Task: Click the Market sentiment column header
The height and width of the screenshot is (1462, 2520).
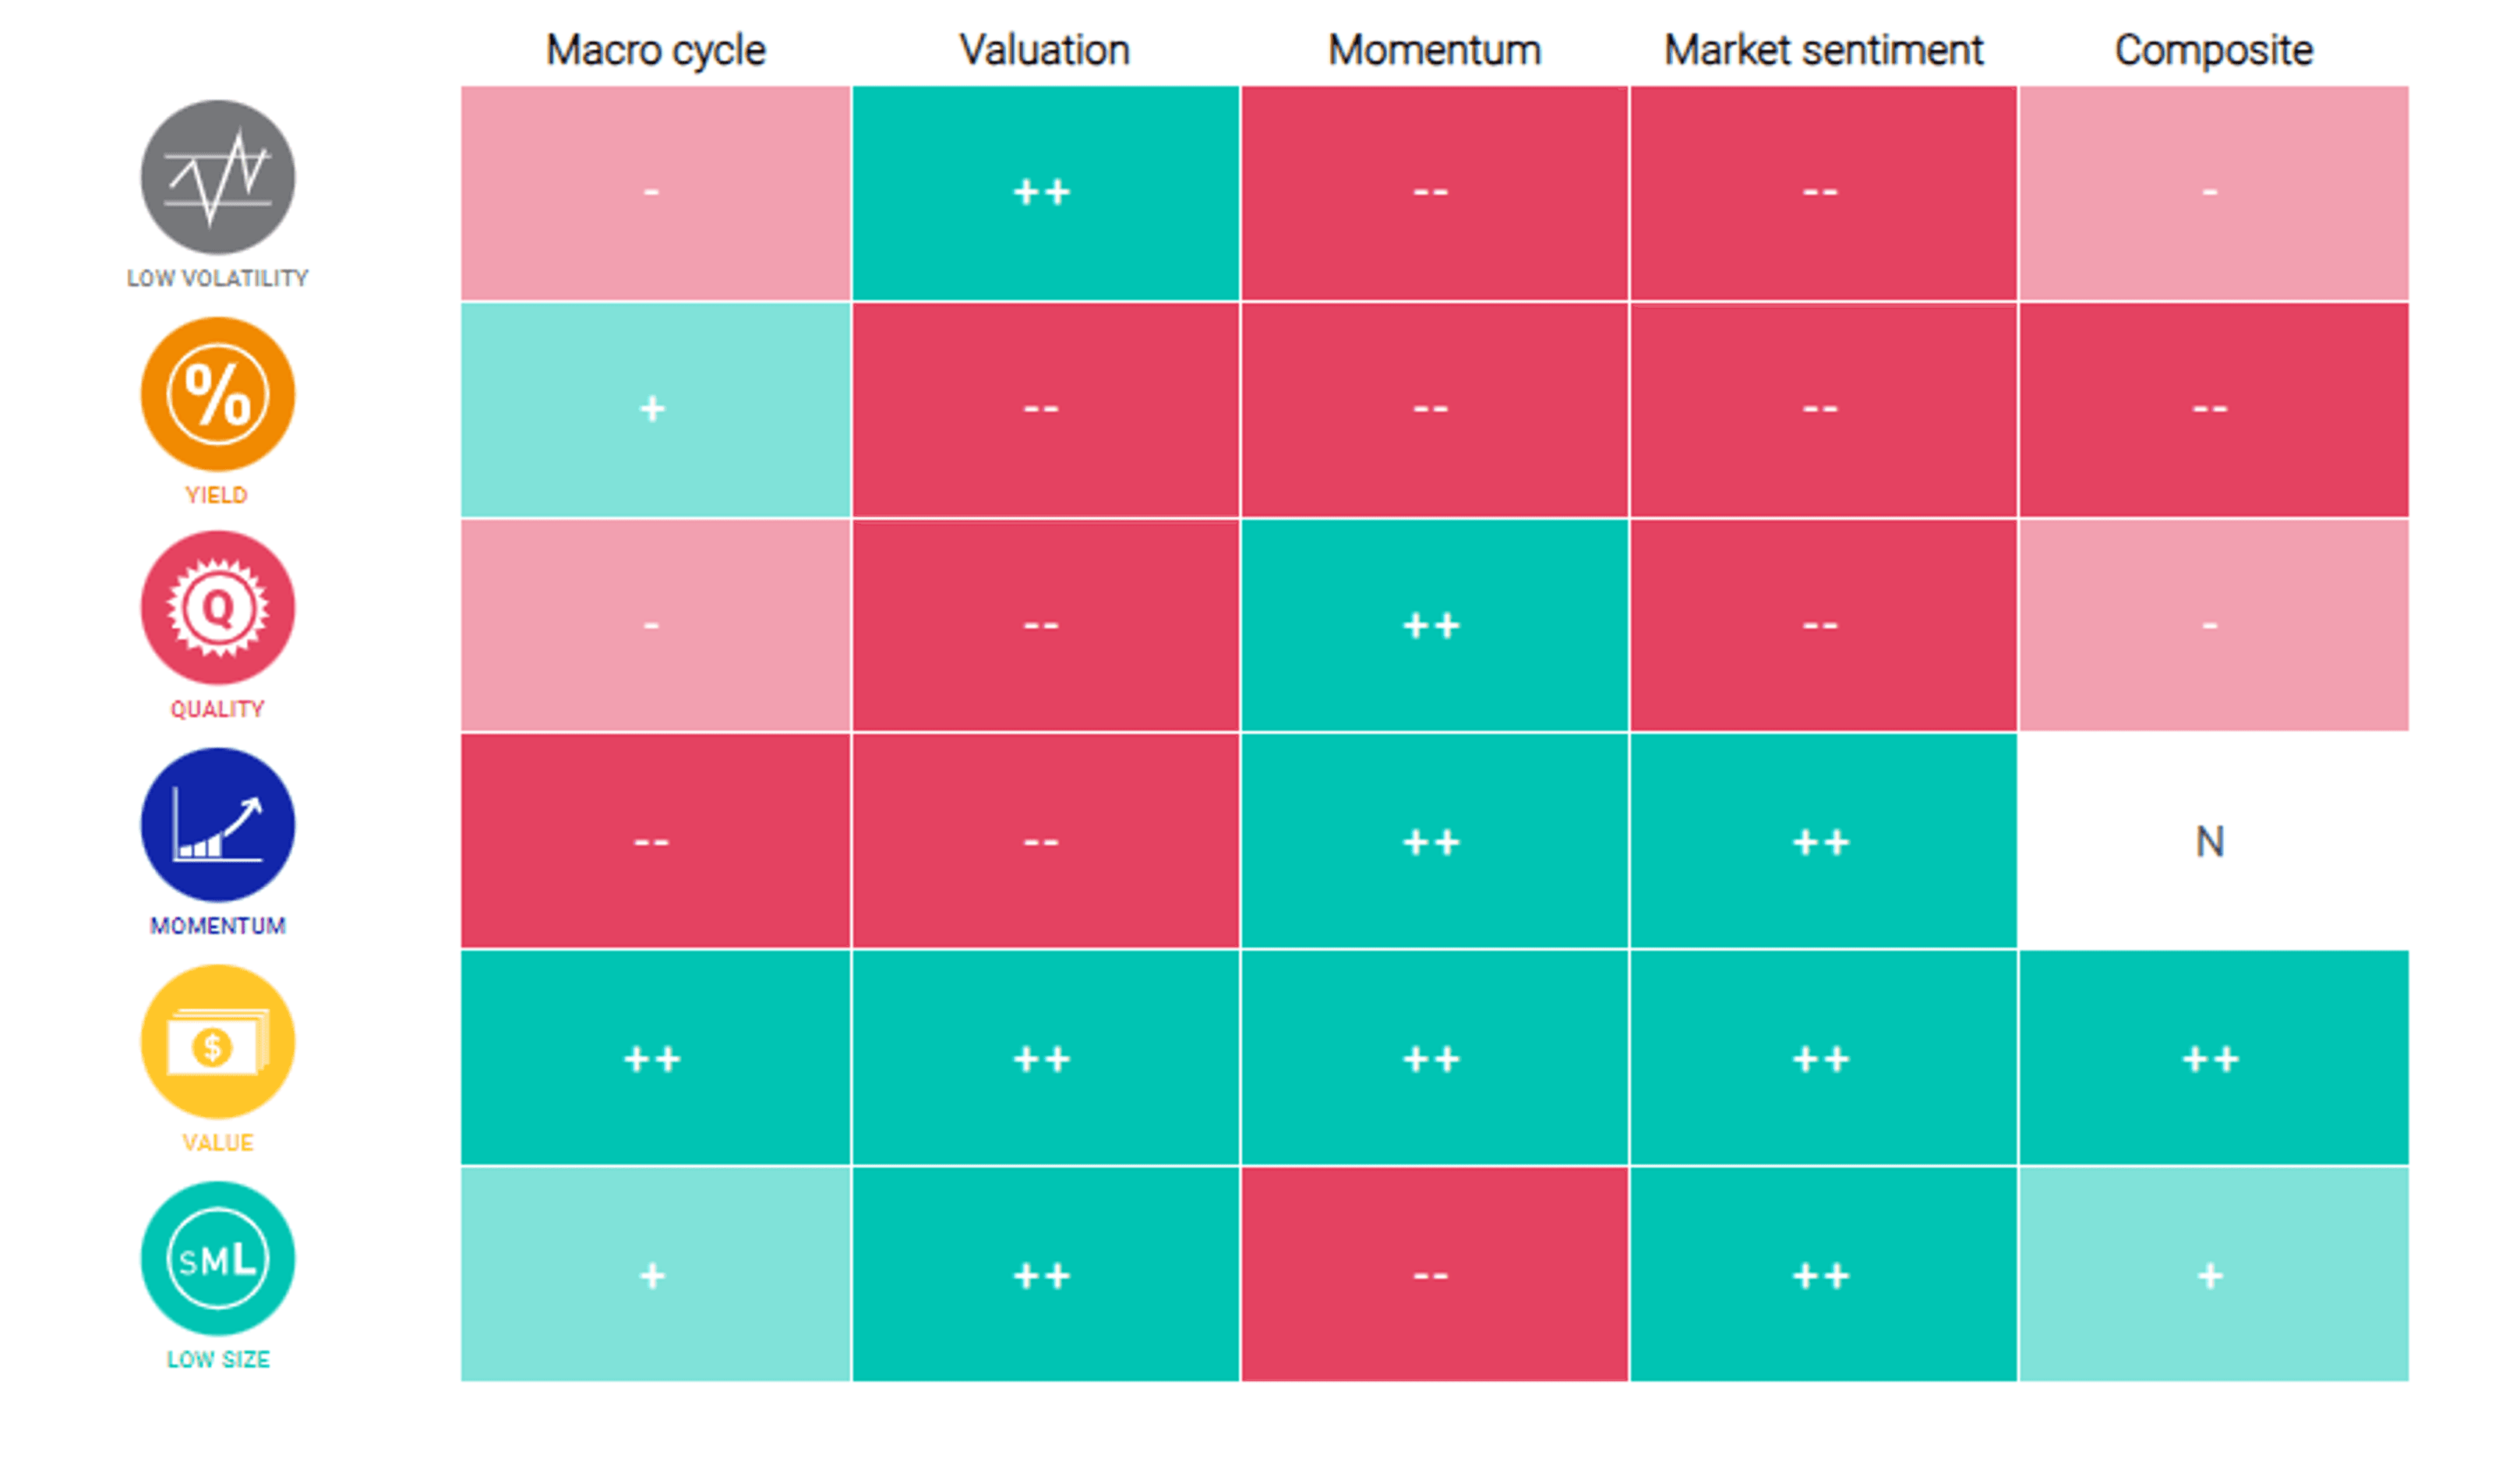Action: click(1824, 50)
